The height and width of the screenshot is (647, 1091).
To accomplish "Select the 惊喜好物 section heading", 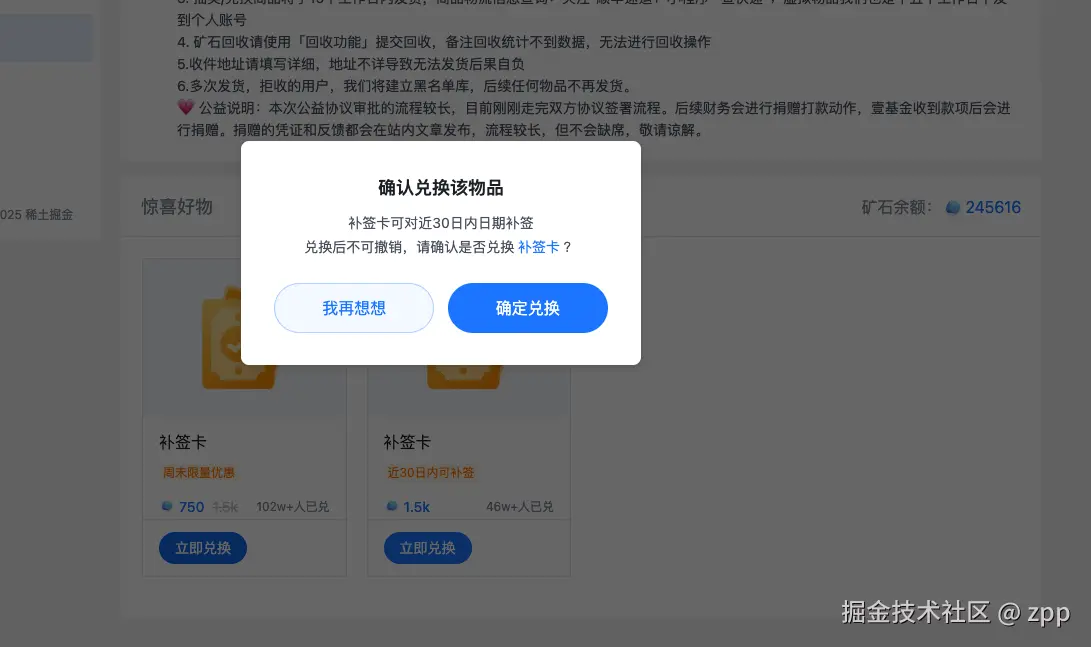I will [x=177, y=207].
